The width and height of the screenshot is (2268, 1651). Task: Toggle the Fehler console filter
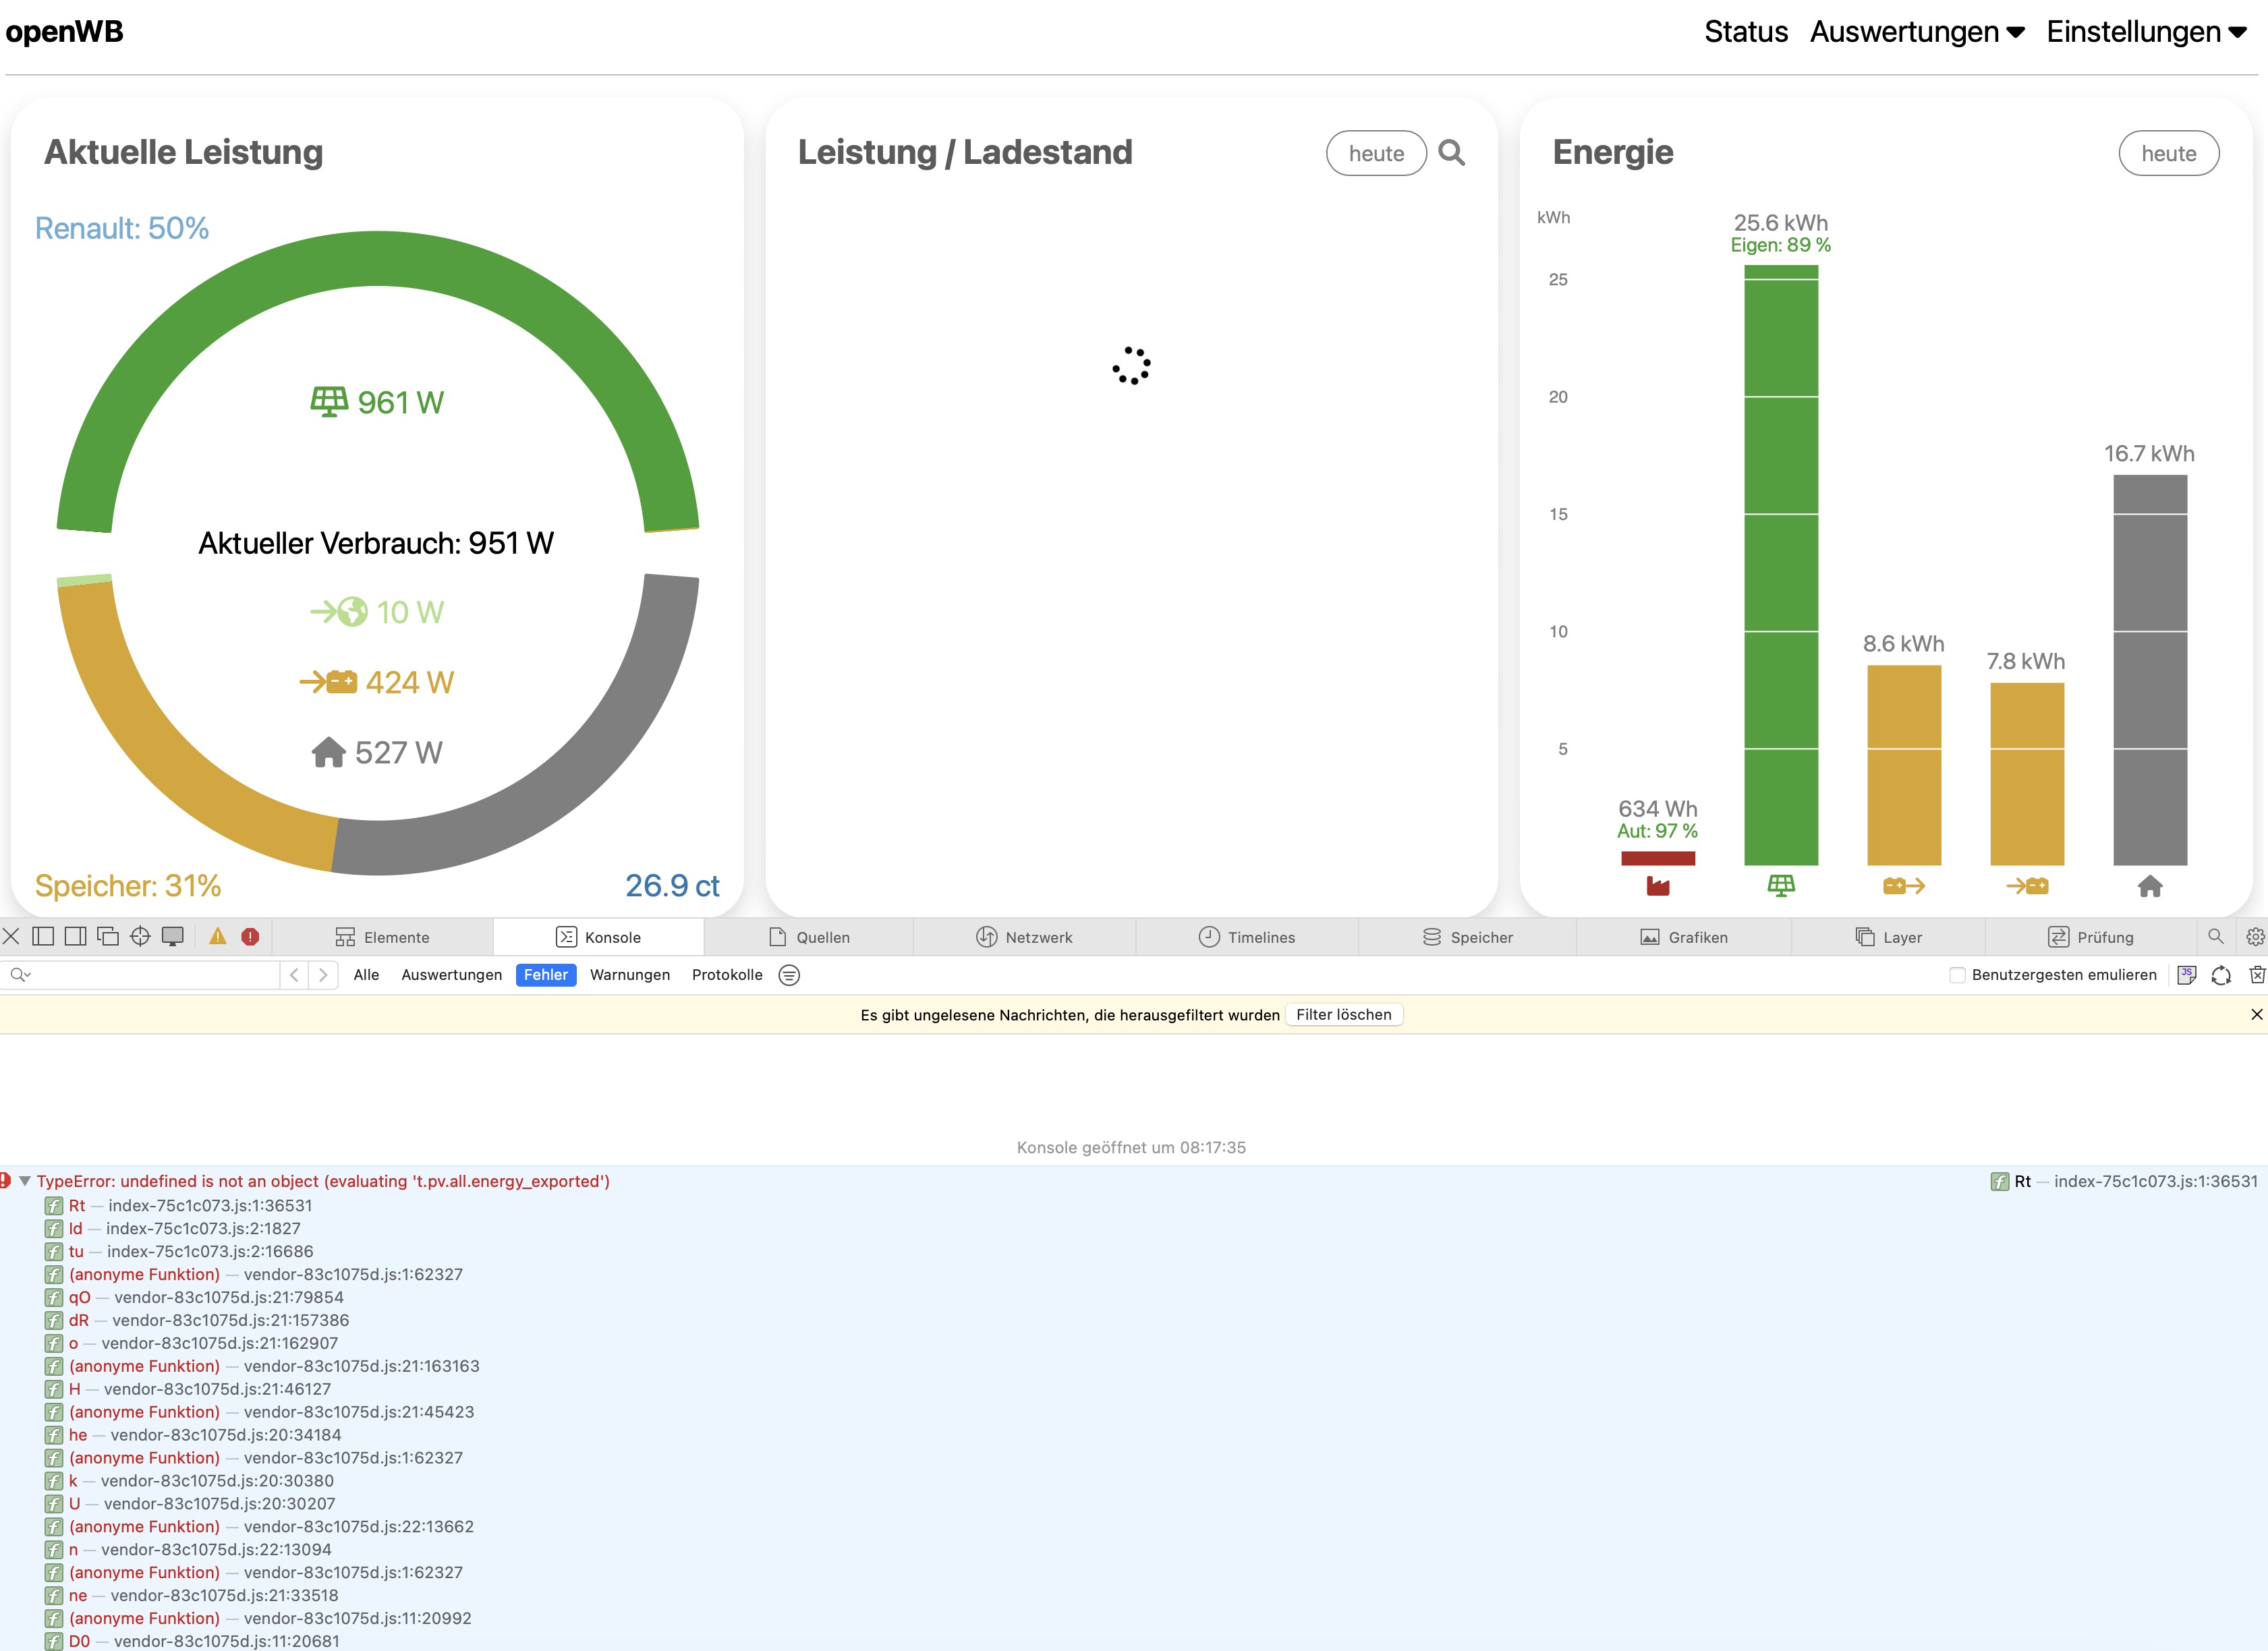click(545, 975)
